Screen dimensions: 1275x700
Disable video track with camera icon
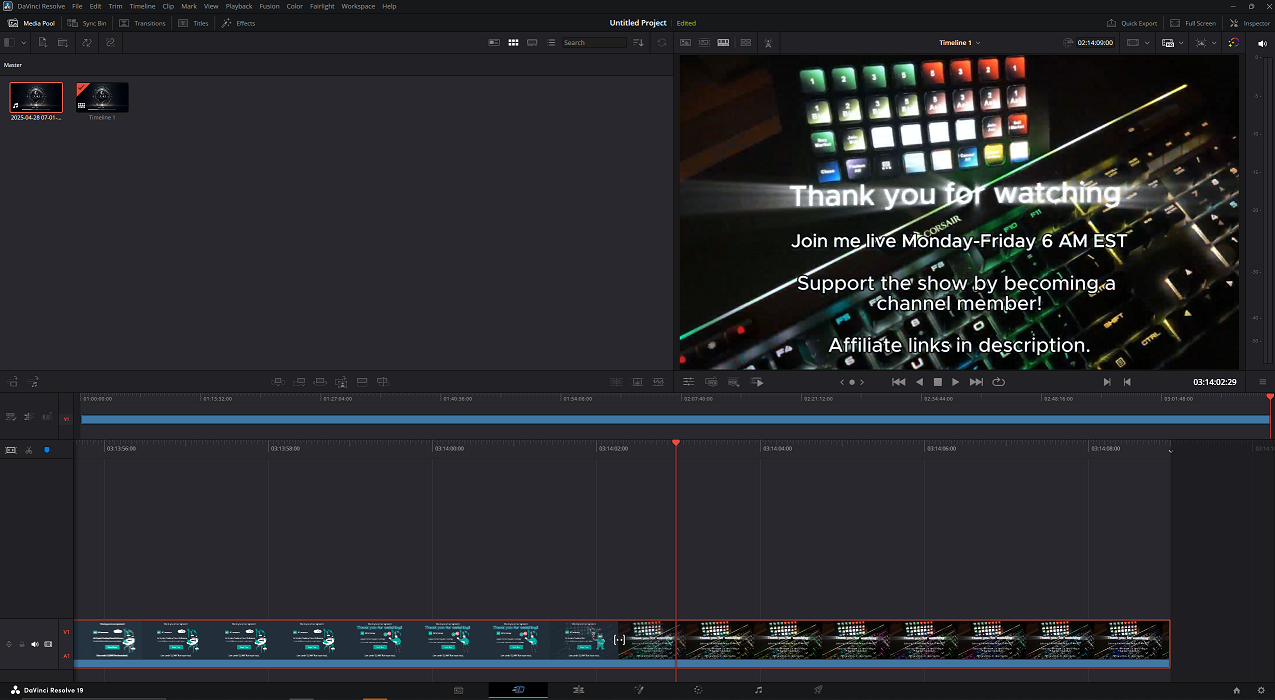[48, 644]
